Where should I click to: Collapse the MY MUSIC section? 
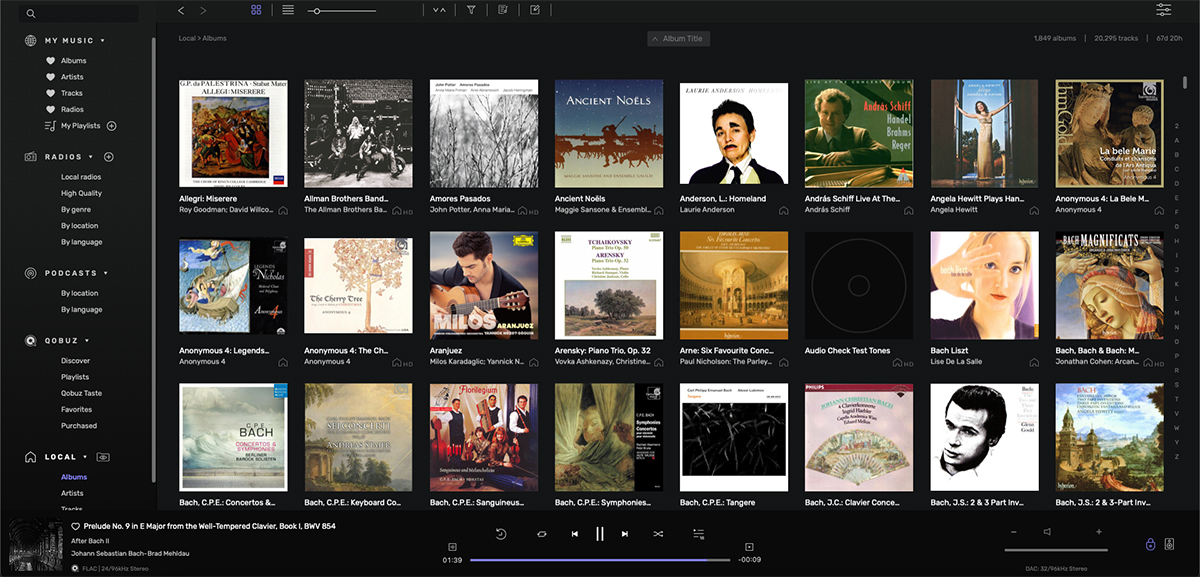(103, 41)
